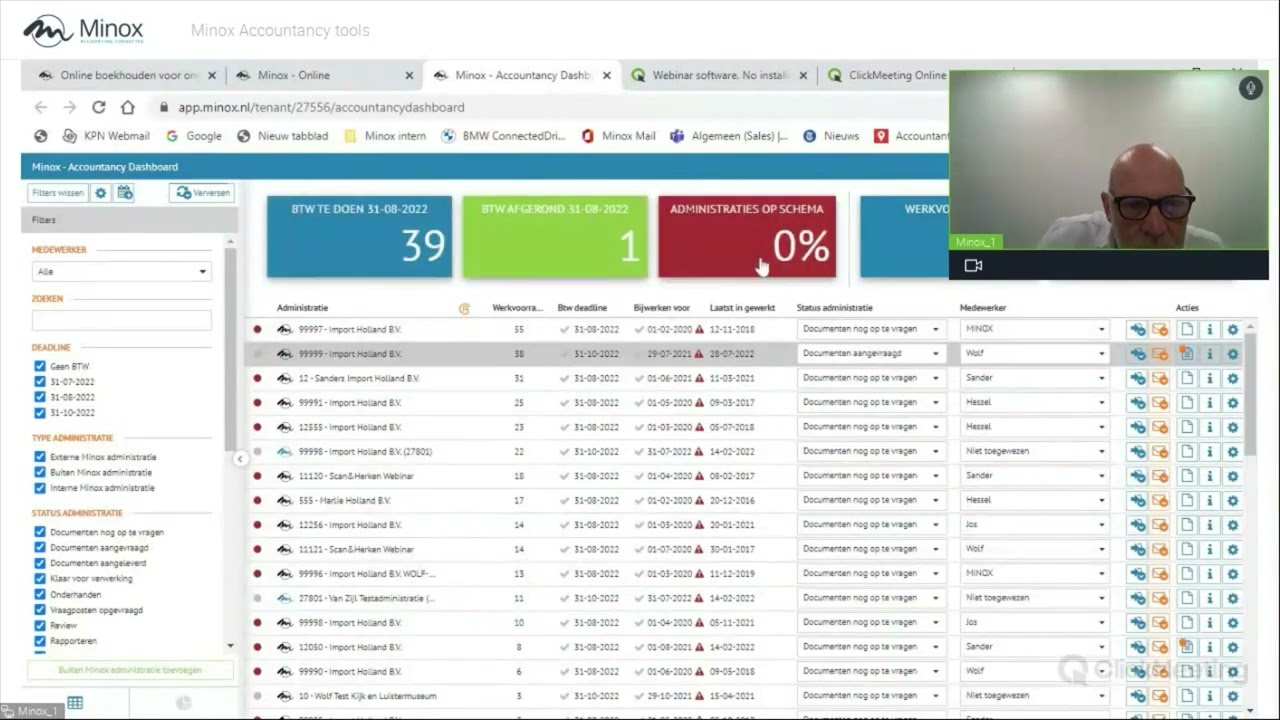Uncheck the Geen BTW deadline filter
Image resolution: width=1280 pixels, height=720 pixels.
click(40, 367)
